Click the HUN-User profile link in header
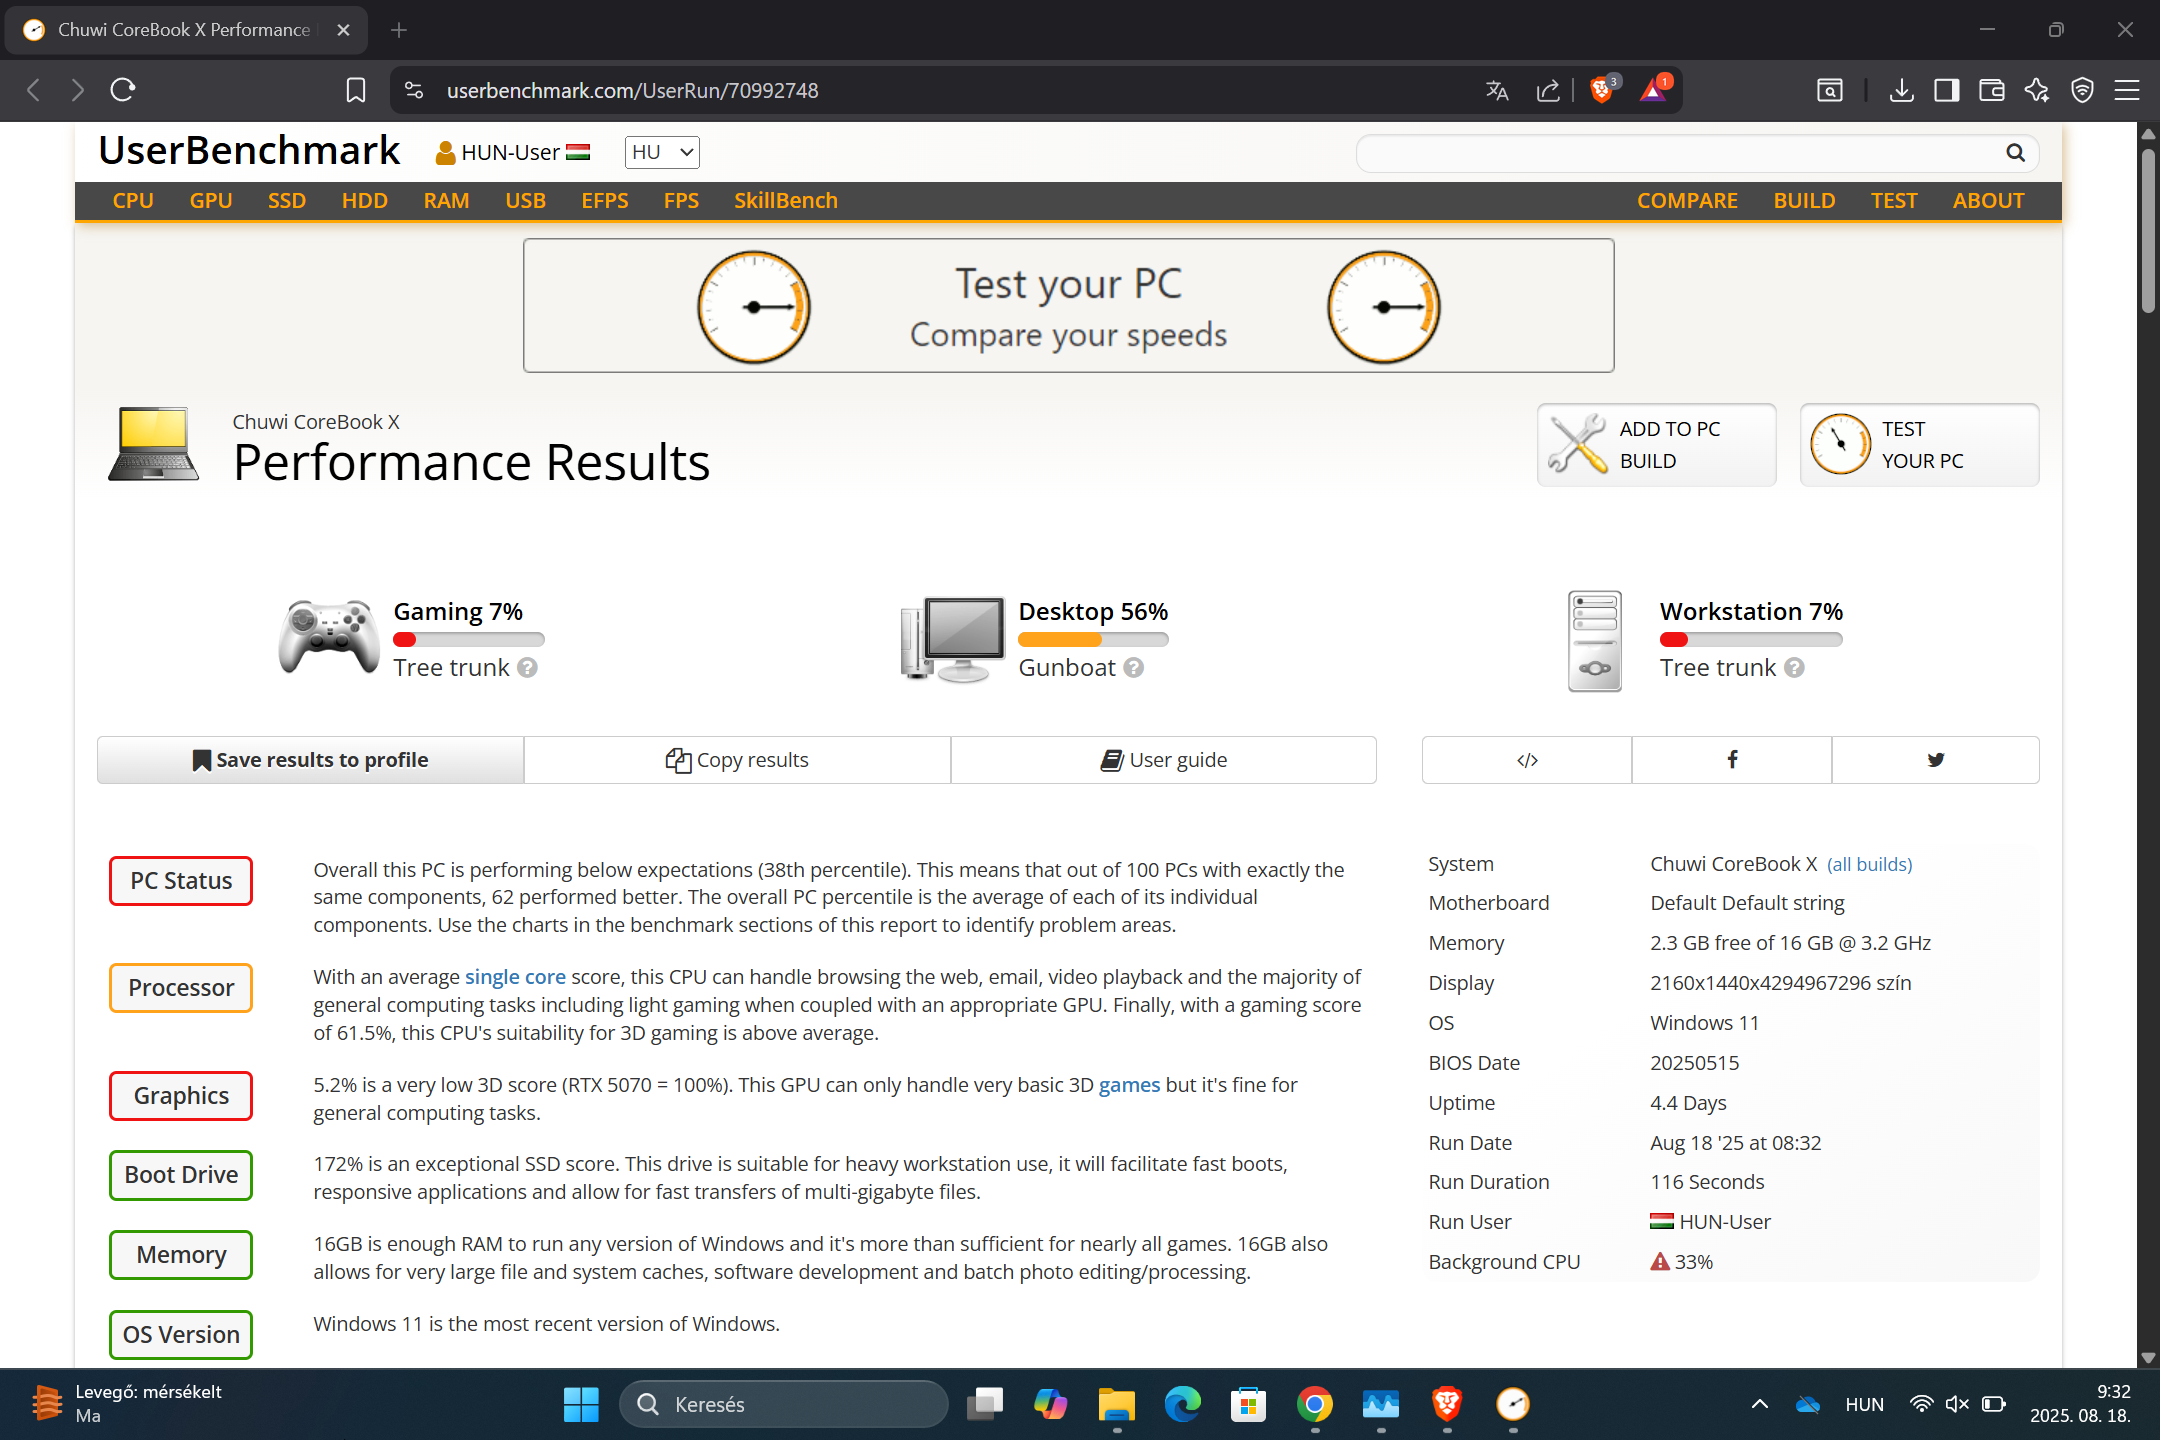 tap(512, 152)
